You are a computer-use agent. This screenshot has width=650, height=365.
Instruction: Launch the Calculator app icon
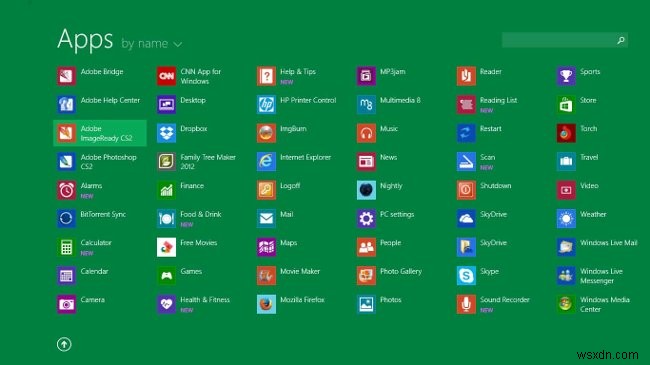(66, 247)
